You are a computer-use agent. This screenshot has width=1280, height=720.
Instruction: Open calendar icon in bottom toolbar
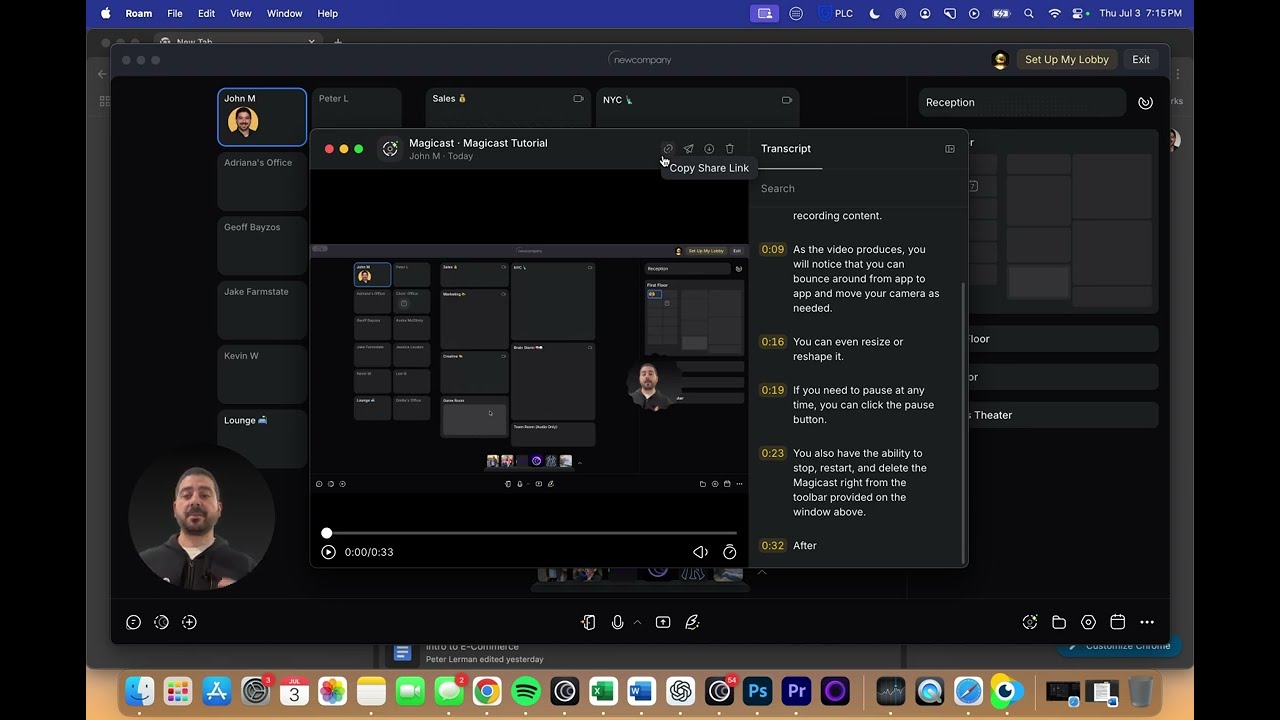(x=1118, y=622)
